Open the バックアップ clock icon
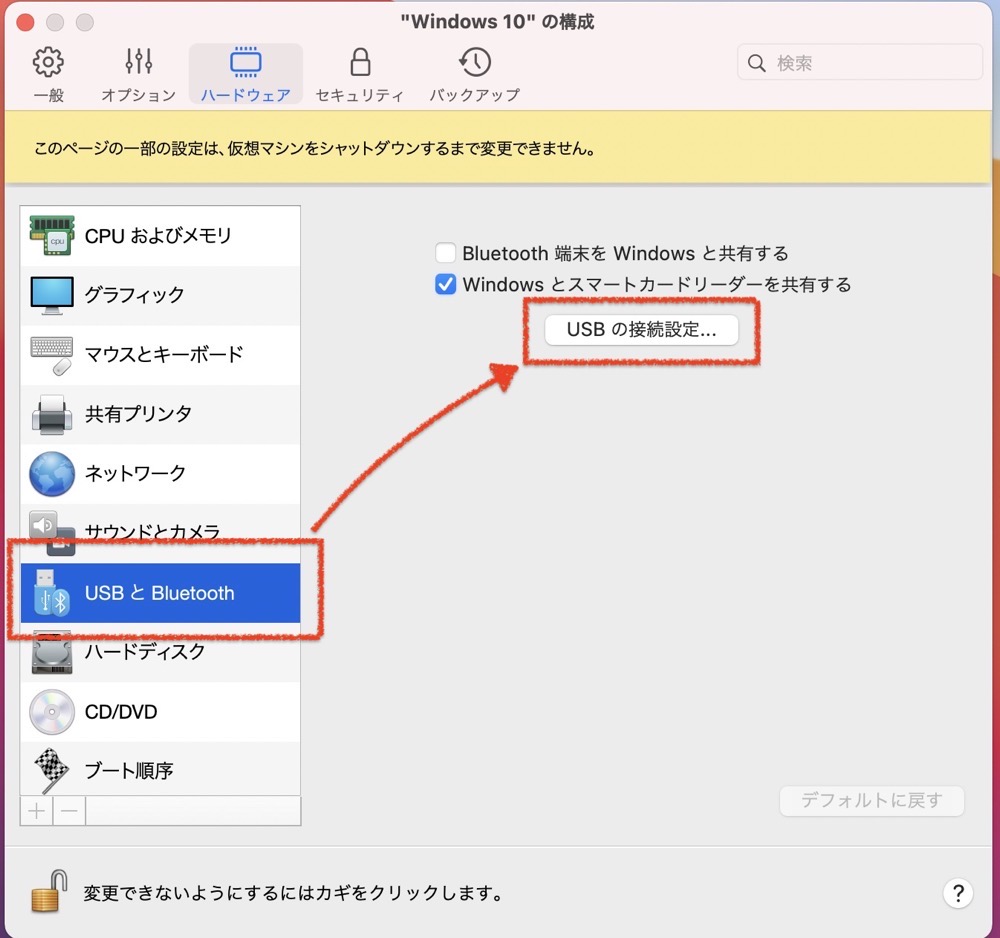The height and width of the screenshot is (938, 1000). pos(474,62)
